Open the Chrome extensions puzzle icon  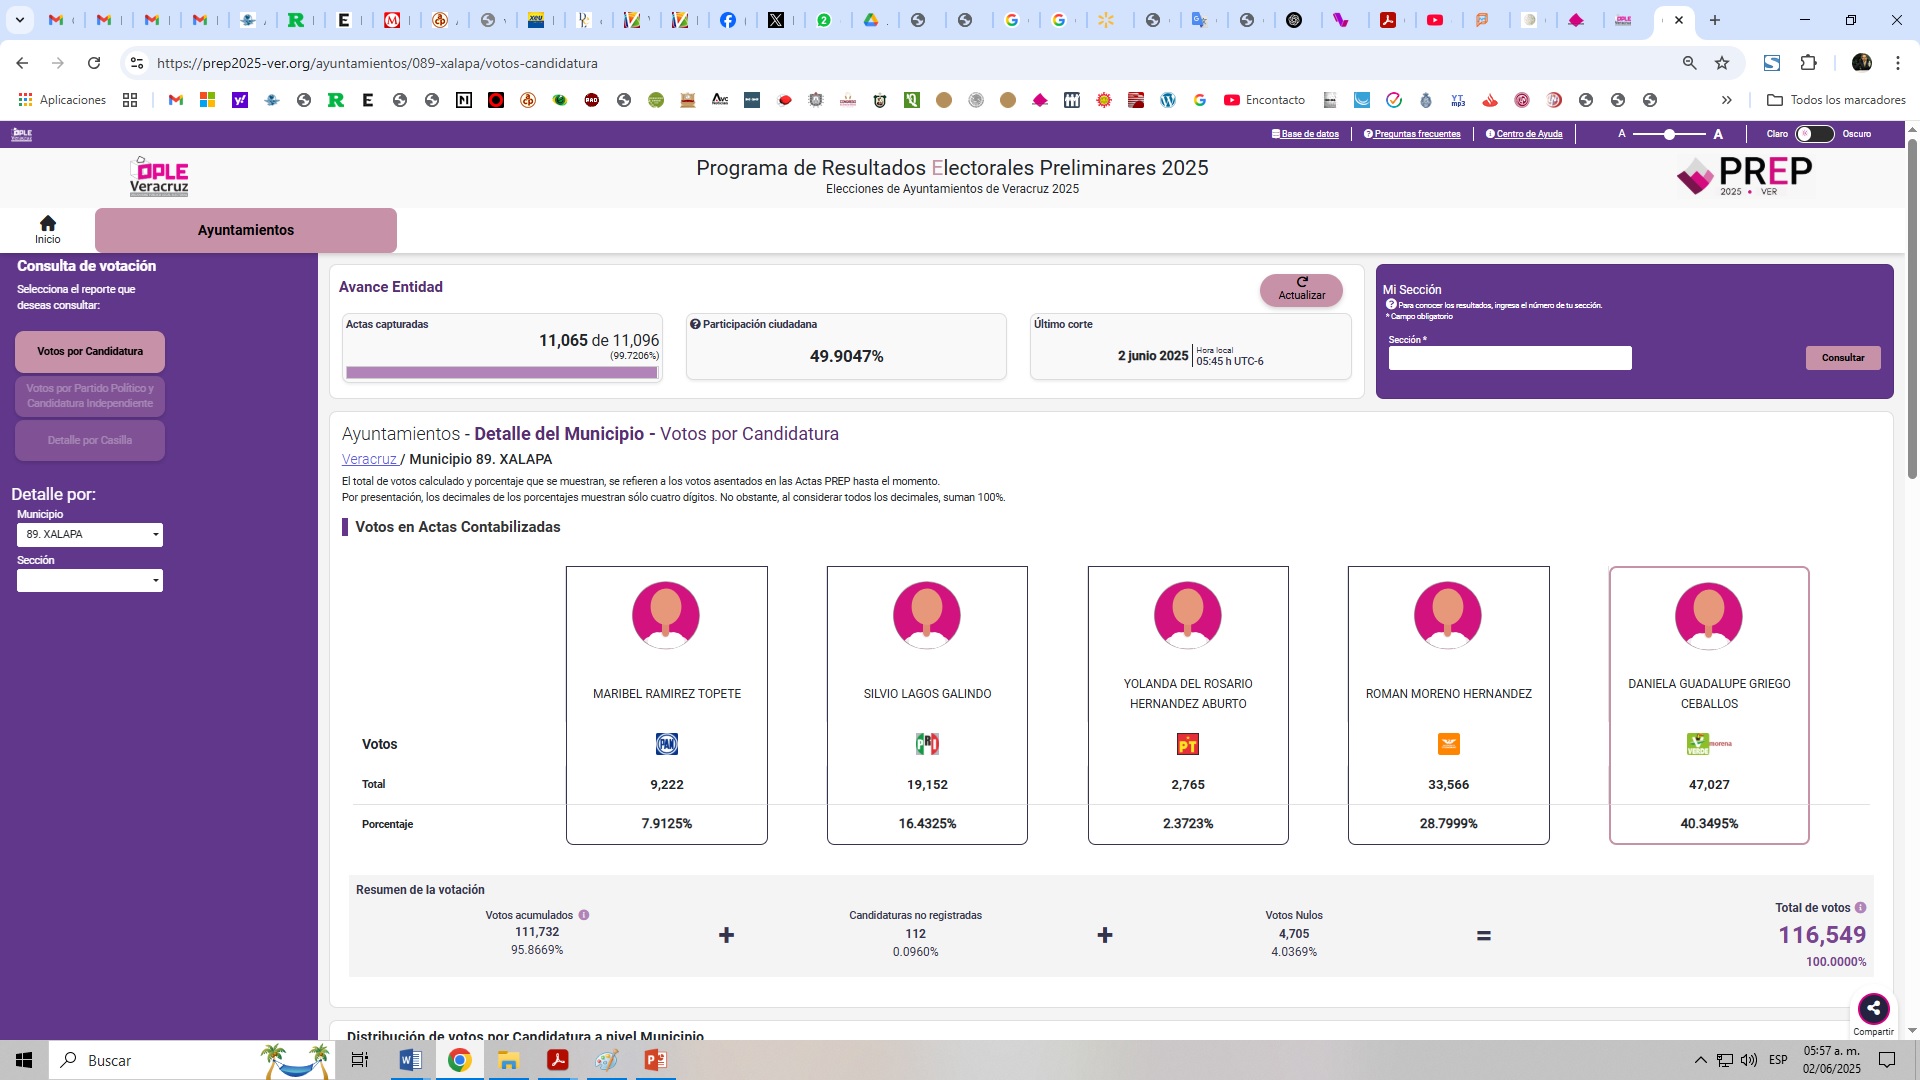click(1808, 63)
